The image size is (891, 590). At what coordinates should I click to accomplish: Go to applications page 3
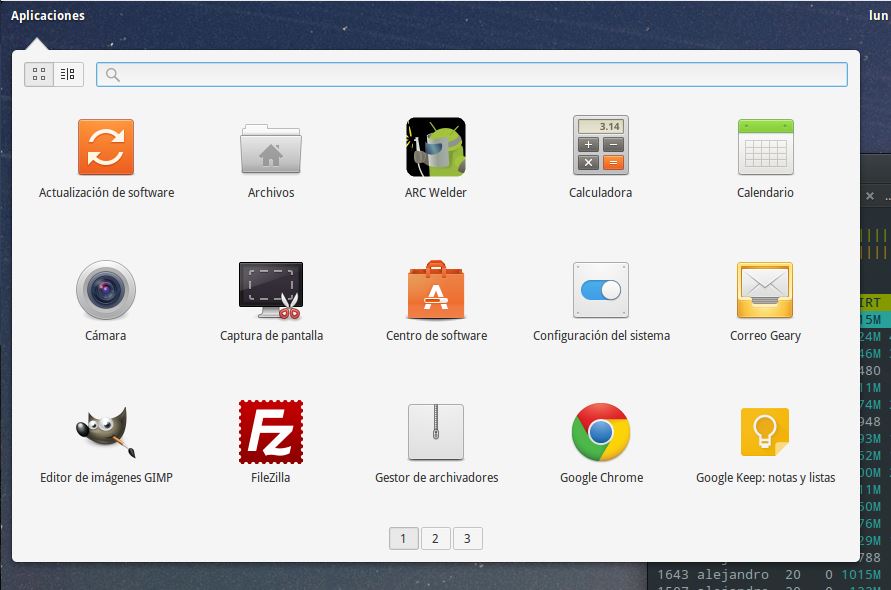[x=467, y=538]
